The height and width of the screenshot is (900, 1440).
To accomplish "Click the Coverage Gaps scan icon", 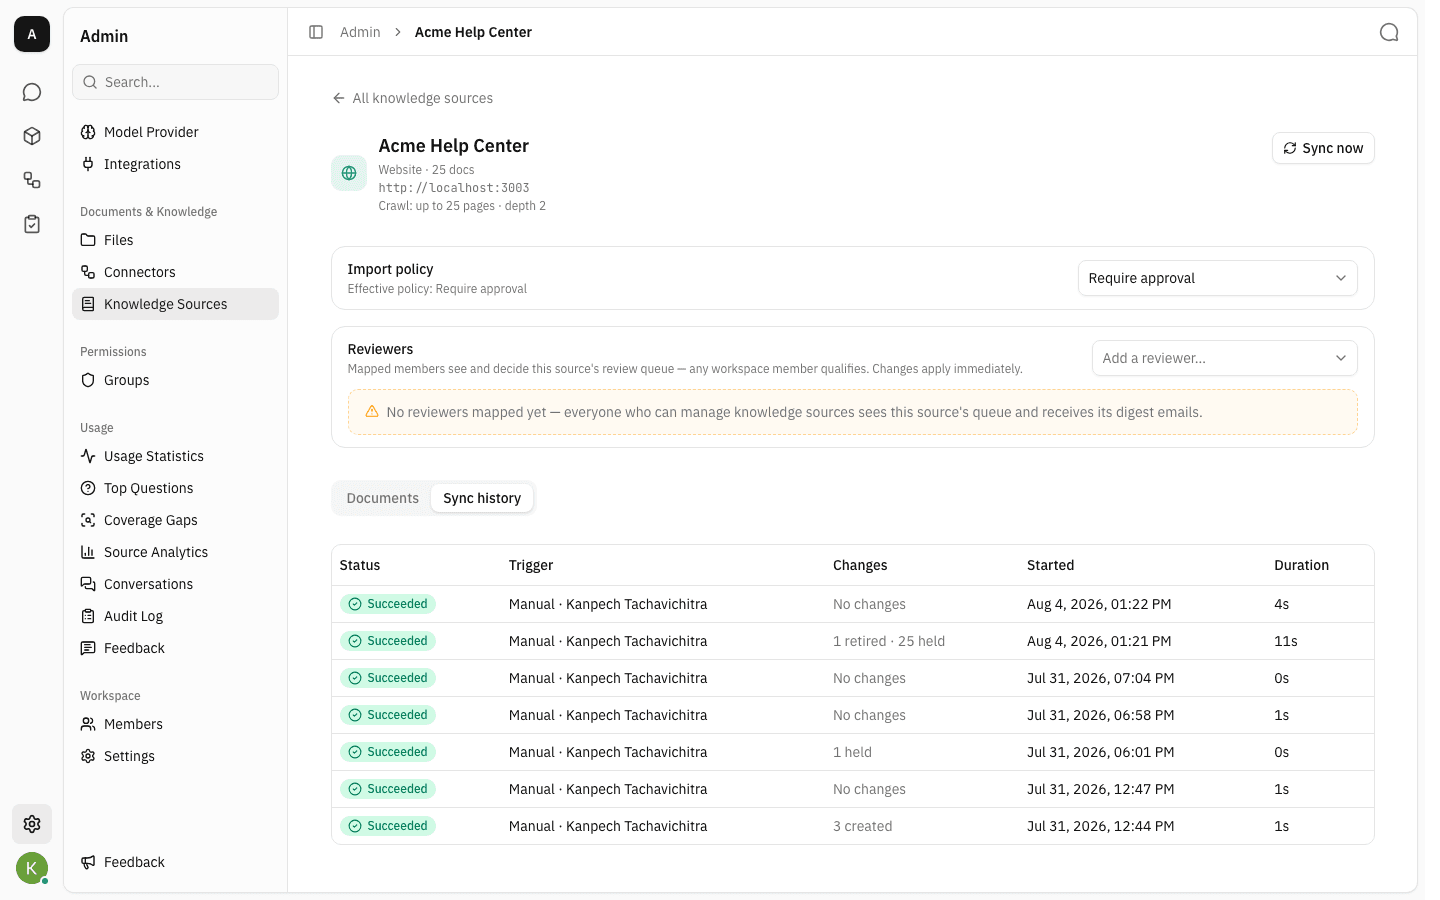I will coord(88,520).
